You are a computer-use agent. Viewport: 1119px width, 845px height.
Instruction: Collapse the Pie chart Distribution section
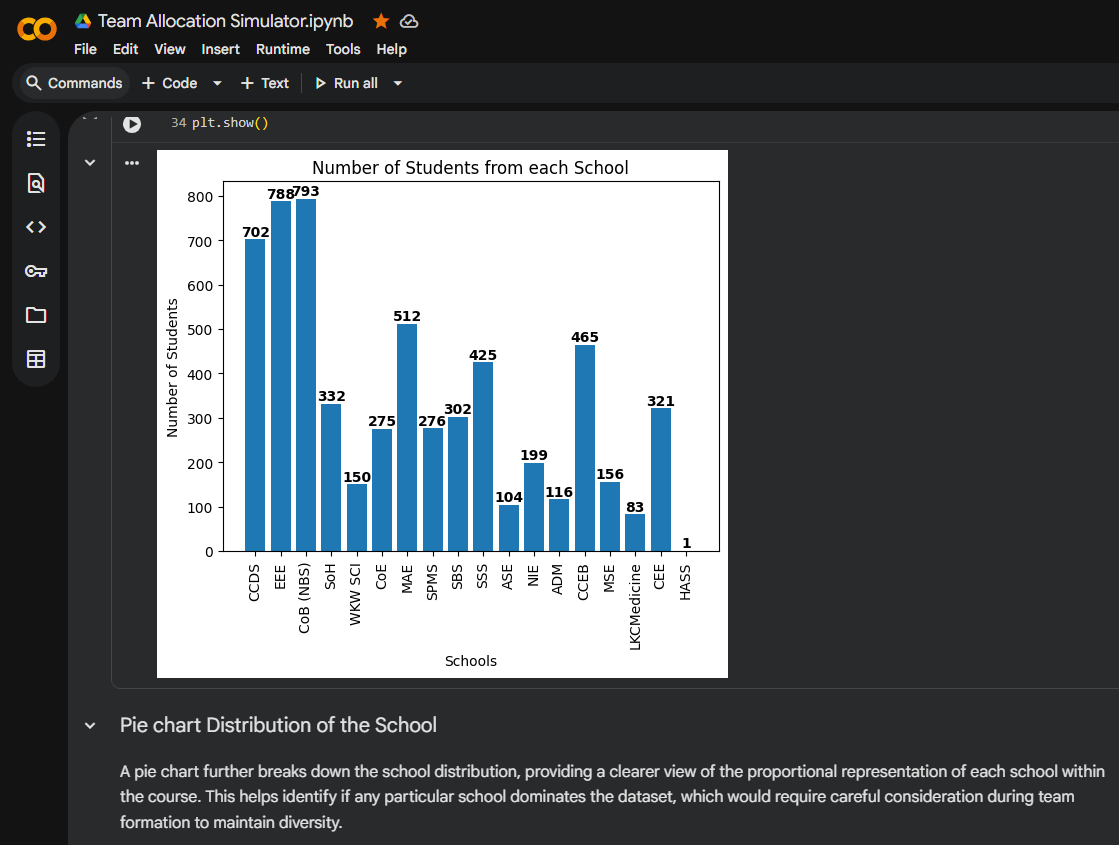90,725
